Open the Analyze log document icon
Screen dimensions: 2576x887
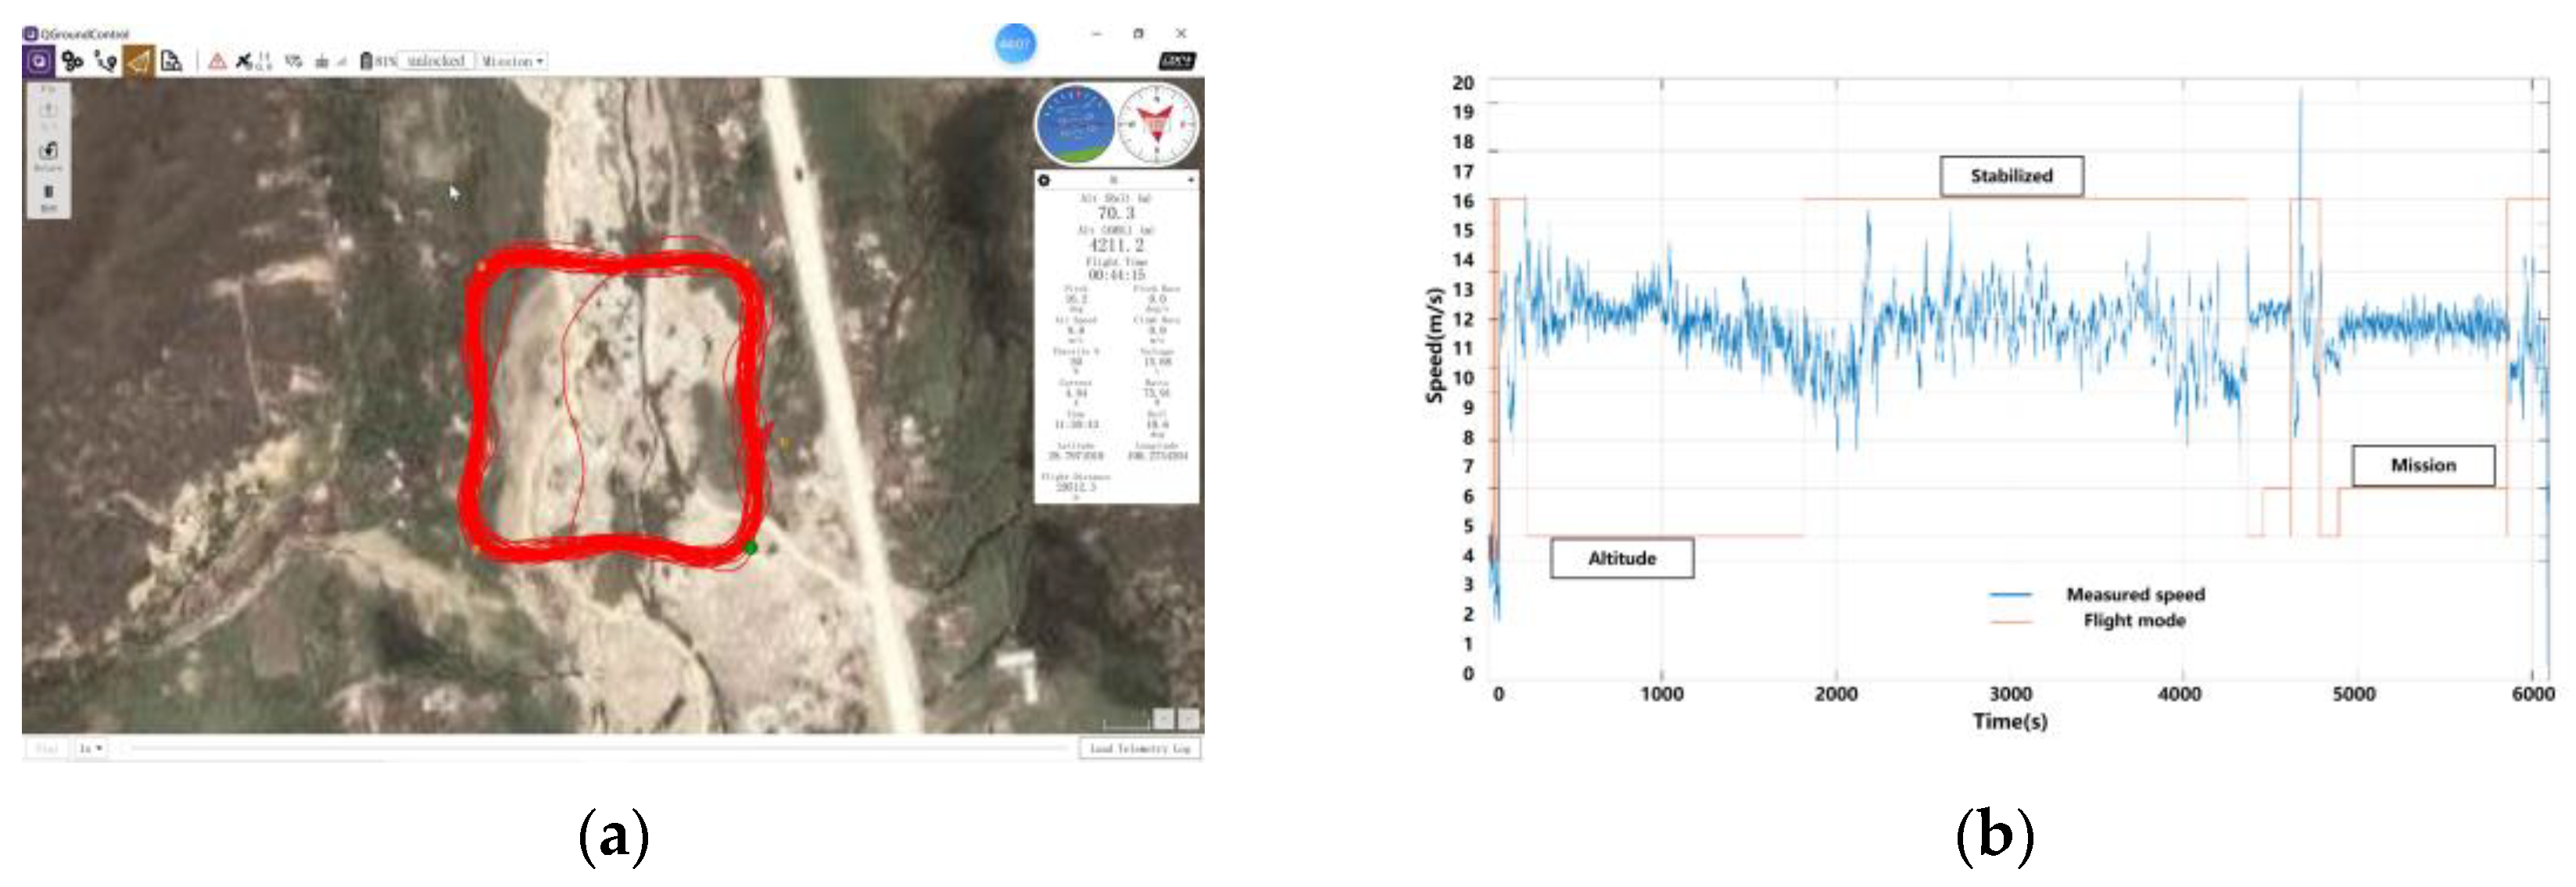coord(172,61)
